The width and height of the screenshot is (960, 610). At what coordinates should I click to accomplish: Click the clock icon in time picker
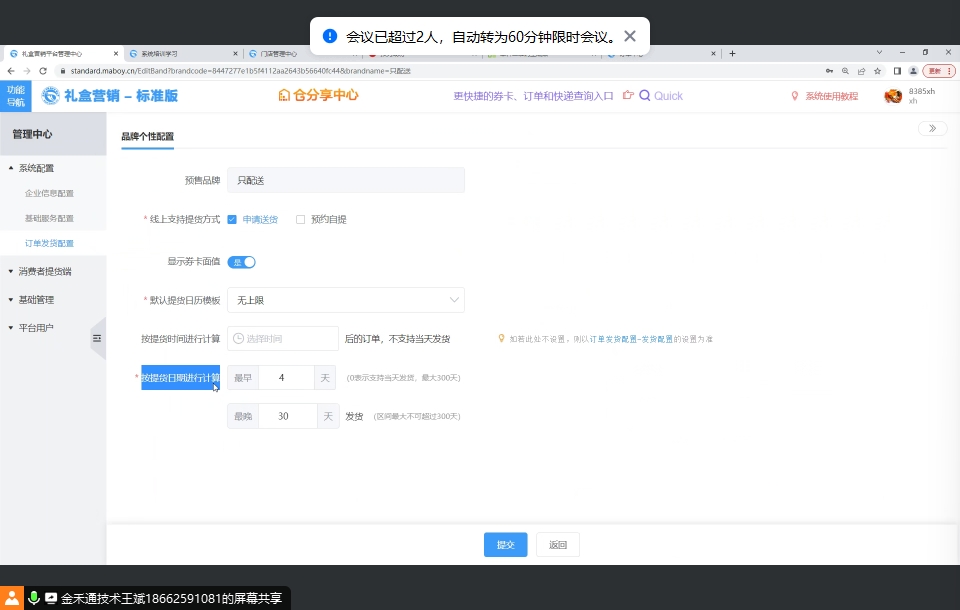coord(238,339)
